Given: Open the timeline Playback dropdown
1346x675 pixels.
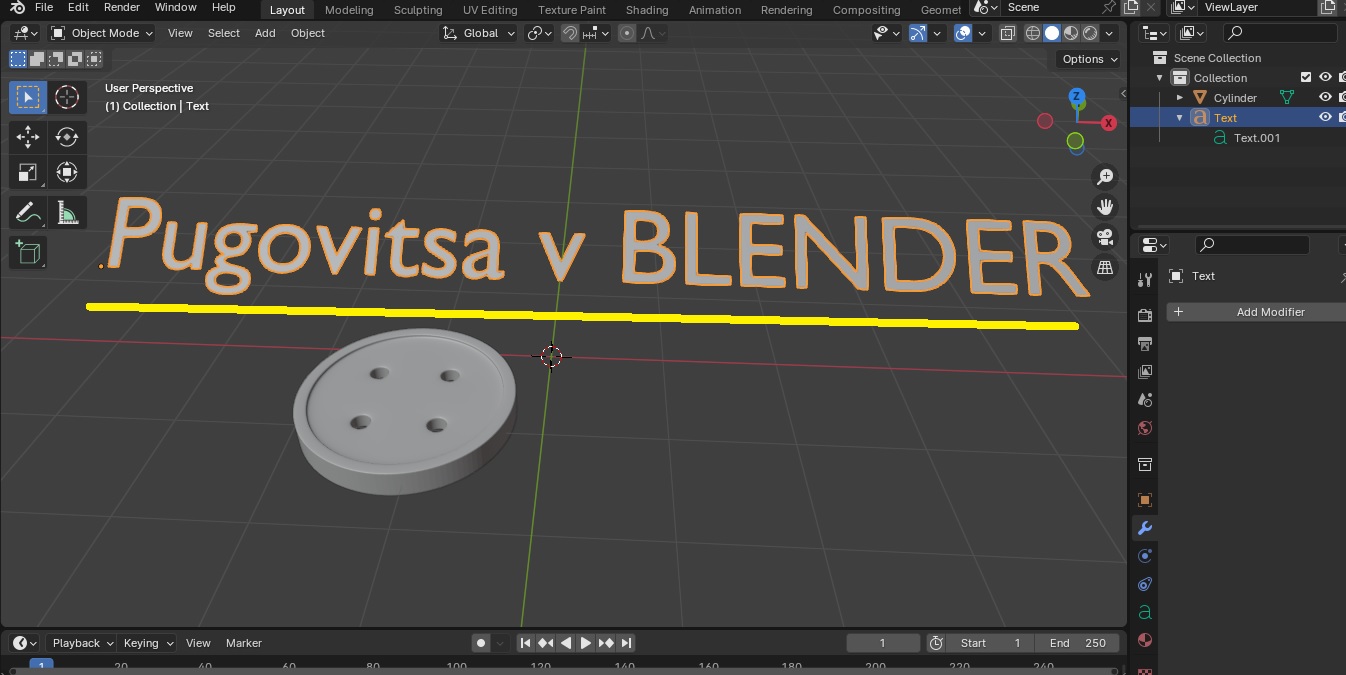Looking at the screenshot, I should (x=83, y=643).
